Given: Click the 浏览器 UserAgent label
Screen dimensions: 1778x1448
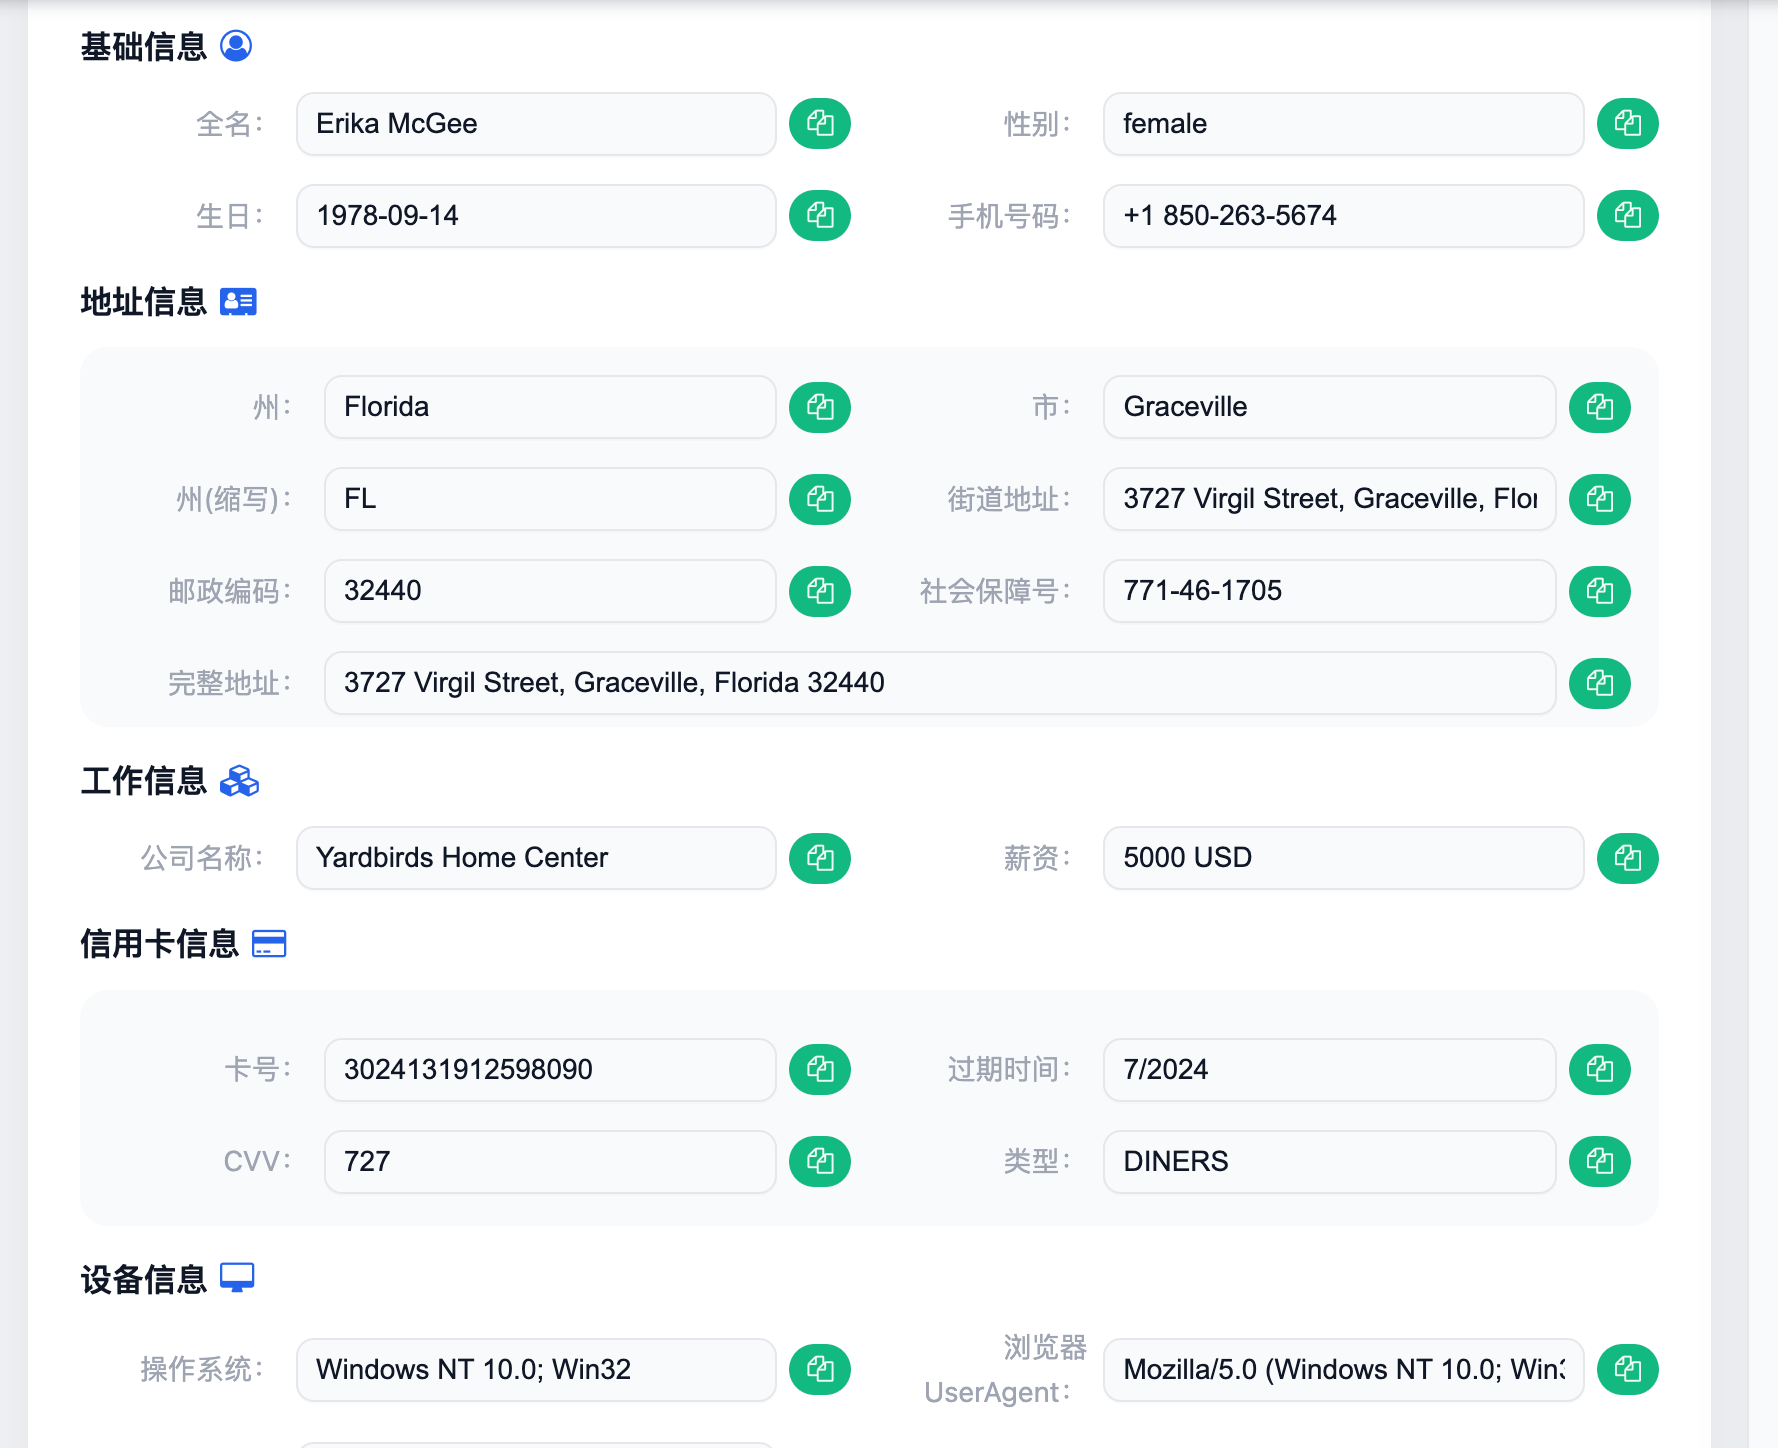Looking at the screenshot, I should click(1005, 1370).
